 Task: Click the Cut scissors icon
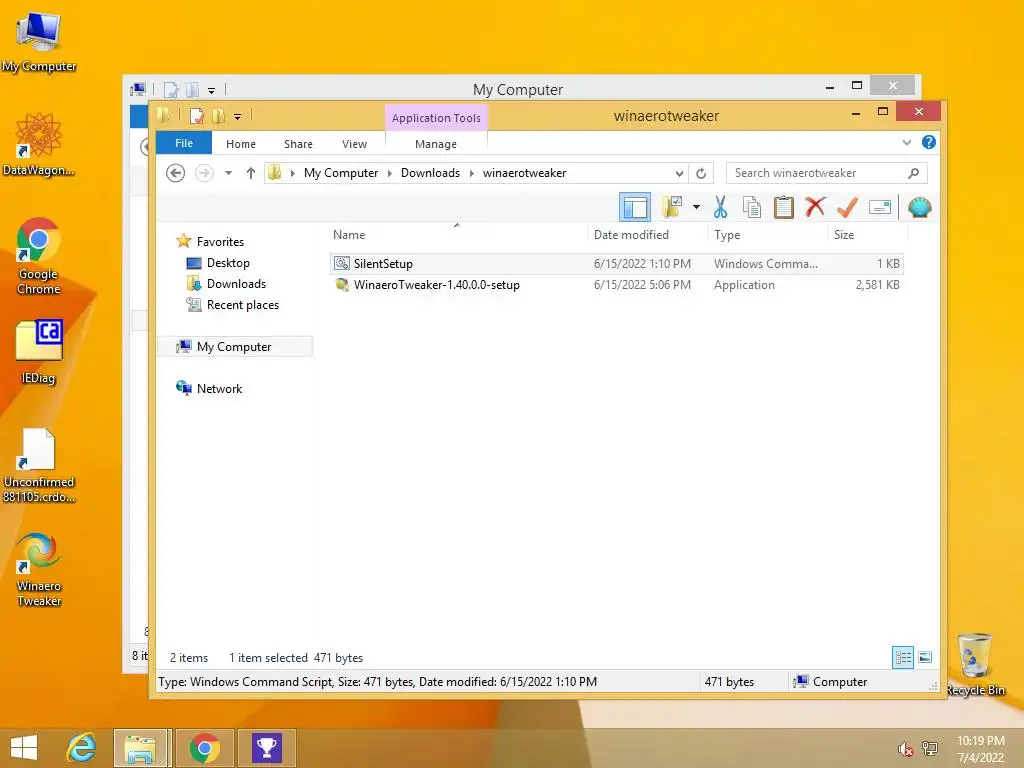tap(720, 208)
